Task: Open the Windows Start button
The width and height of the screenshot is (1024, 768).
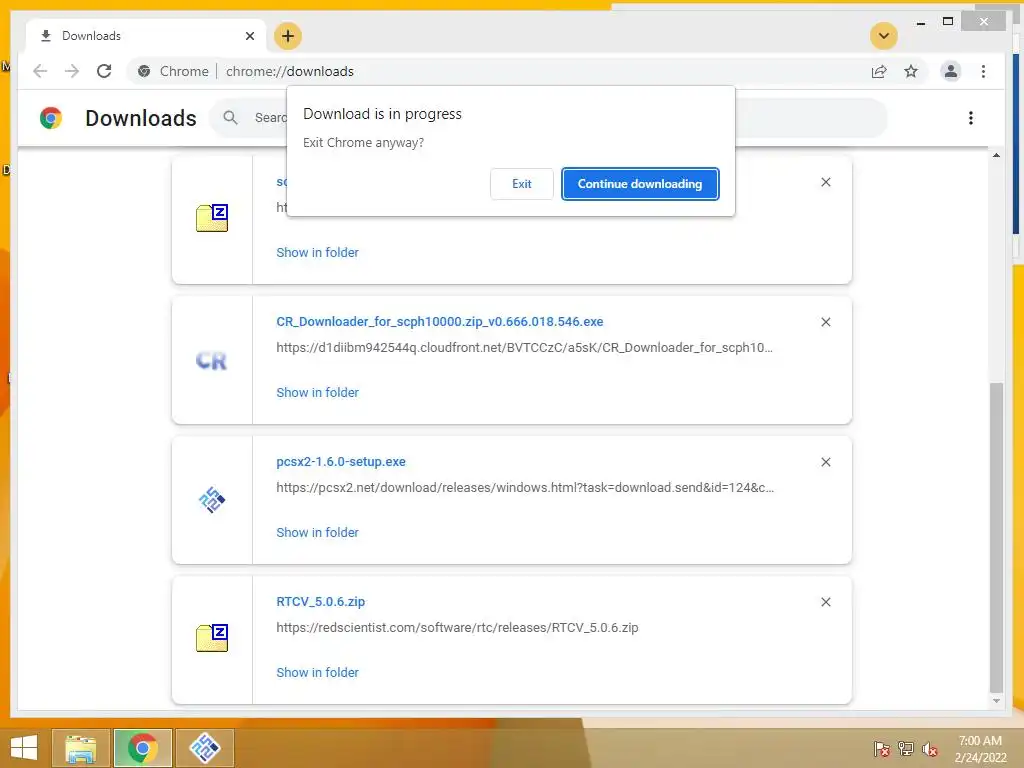Action: point(24,748)
